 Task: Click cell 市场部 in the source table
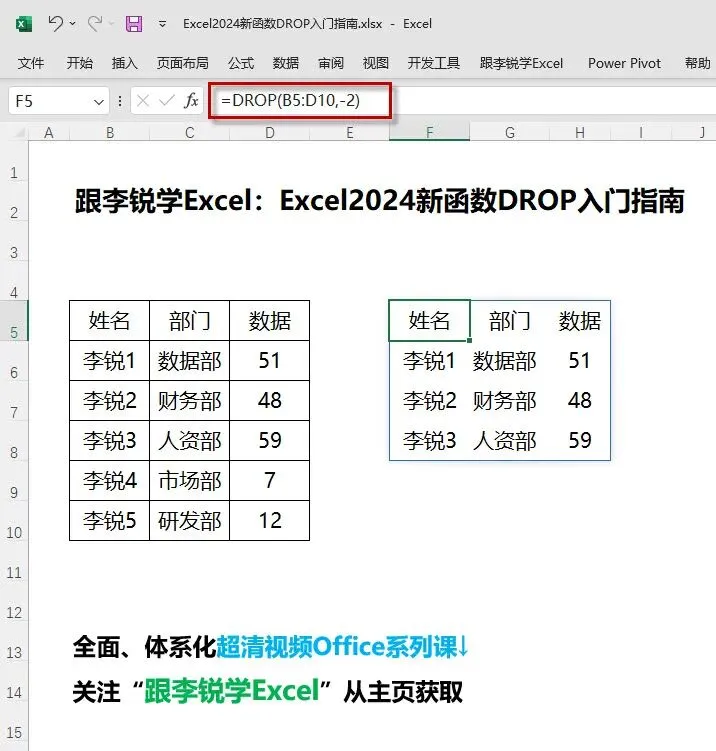coord(190,481)
